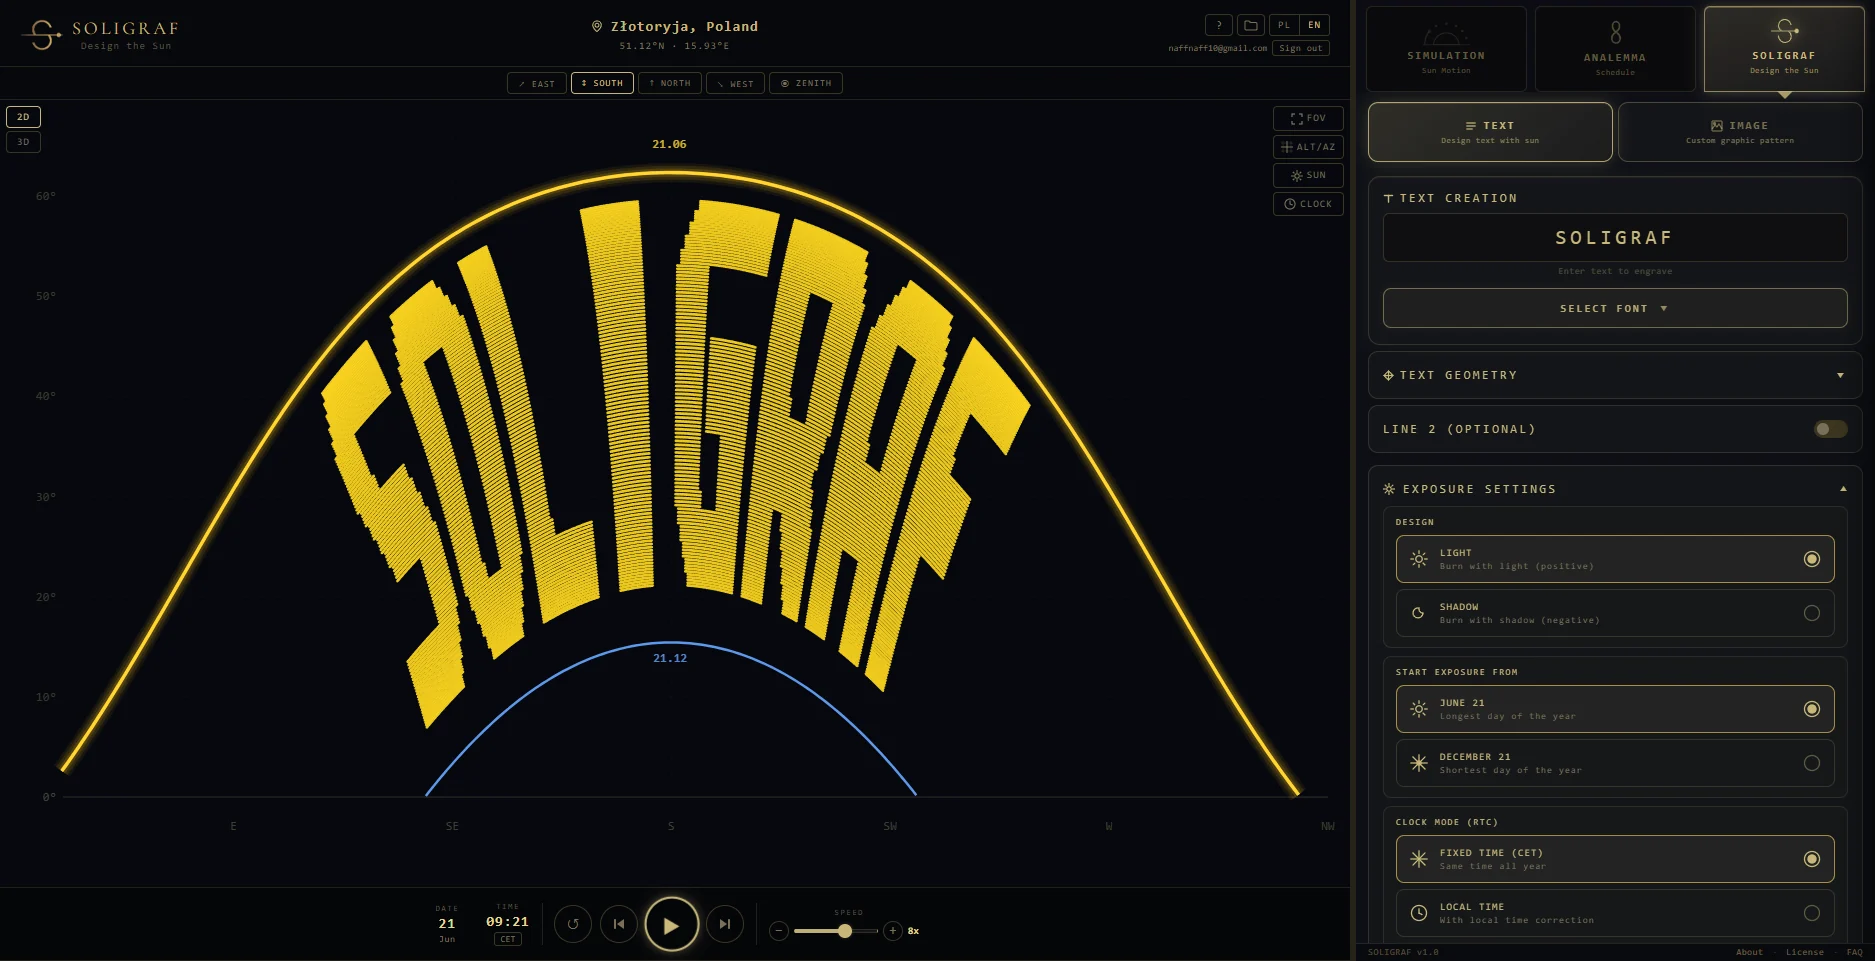Click the Shadow design moon icon
Viewport: 1875px width, 961px height.
coord(1418,613)
